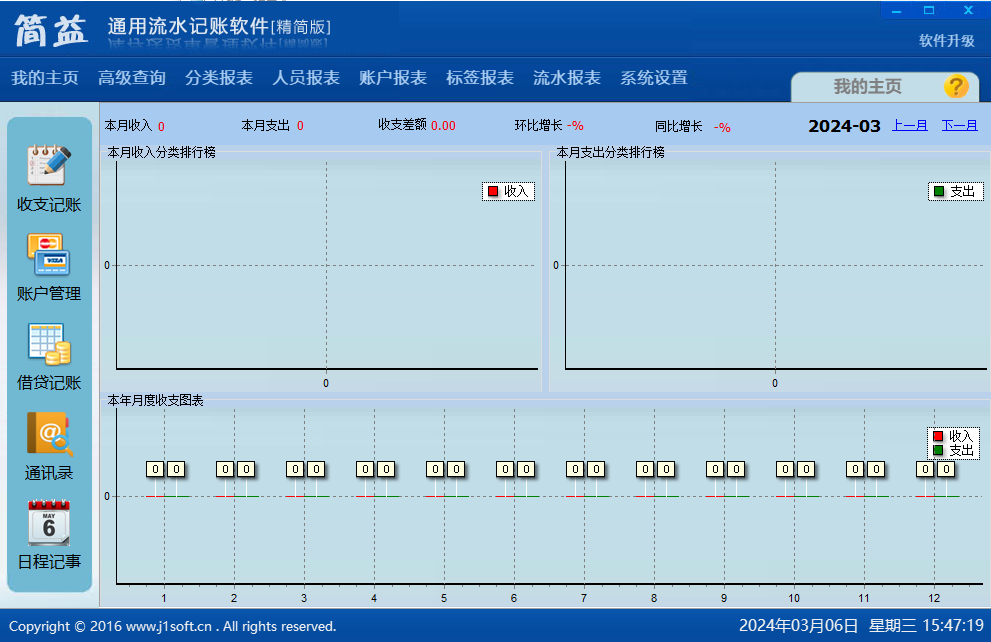Open 流水报表 menu
Image resolution: width=991 pixels, height=642 pixels.
click(x=567, y=78)
